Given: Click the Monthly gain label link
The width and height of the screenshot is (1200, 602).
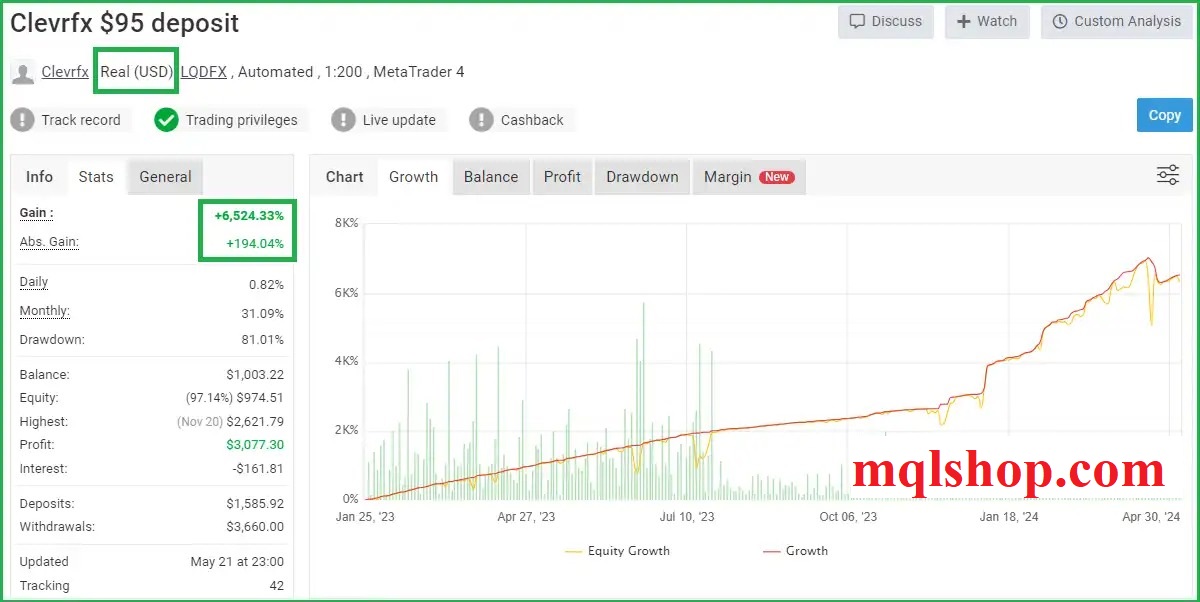Looking at the screenshot, I should [x=43, y=310].
